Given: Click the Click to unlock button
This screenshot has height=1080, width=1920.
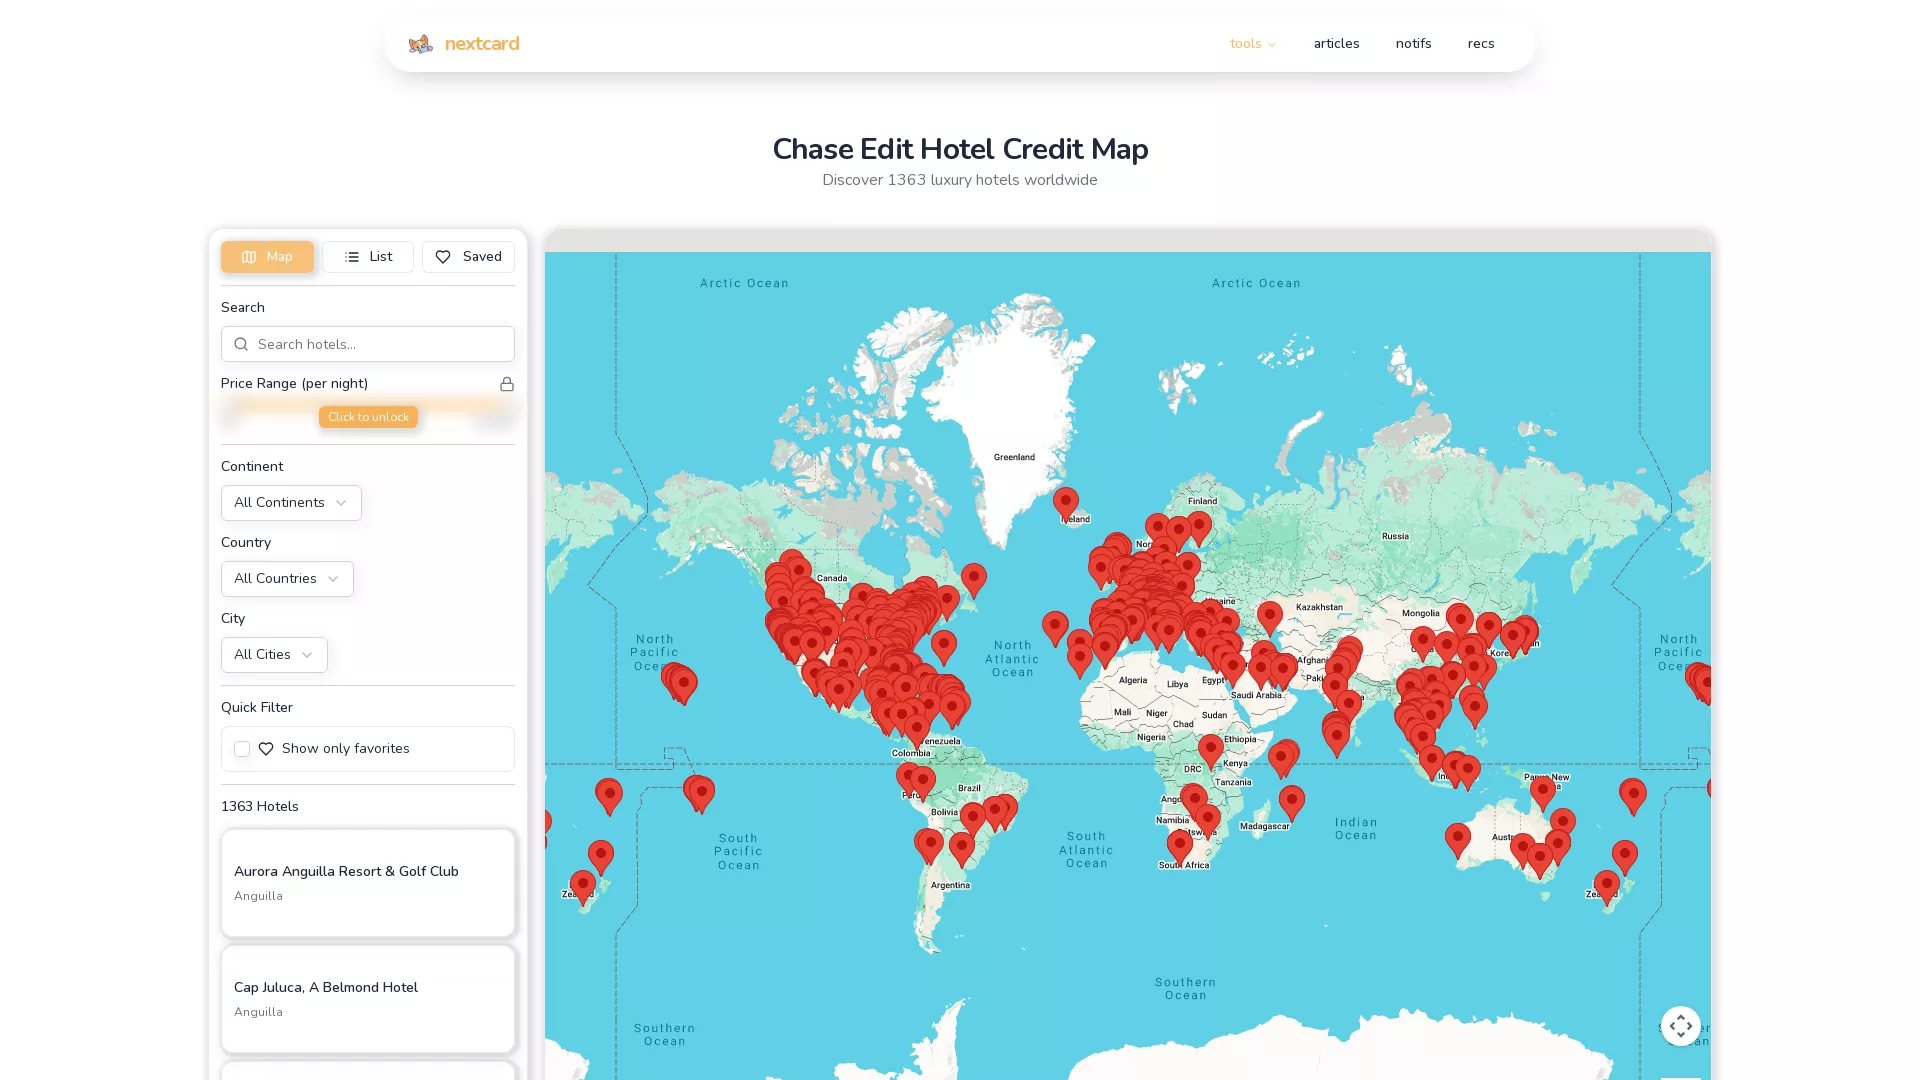Looking at the screenshot, I should click(368, 417).
